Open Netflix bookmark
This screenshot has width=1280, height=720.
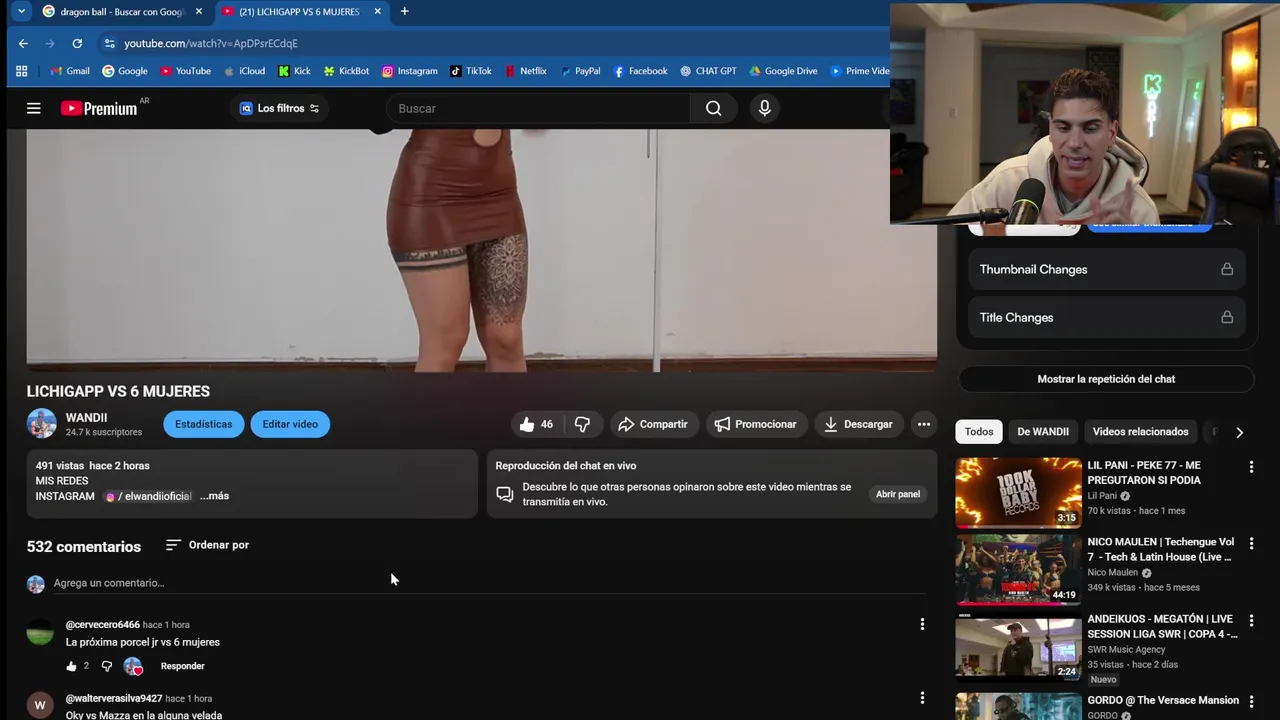[525, 71]
